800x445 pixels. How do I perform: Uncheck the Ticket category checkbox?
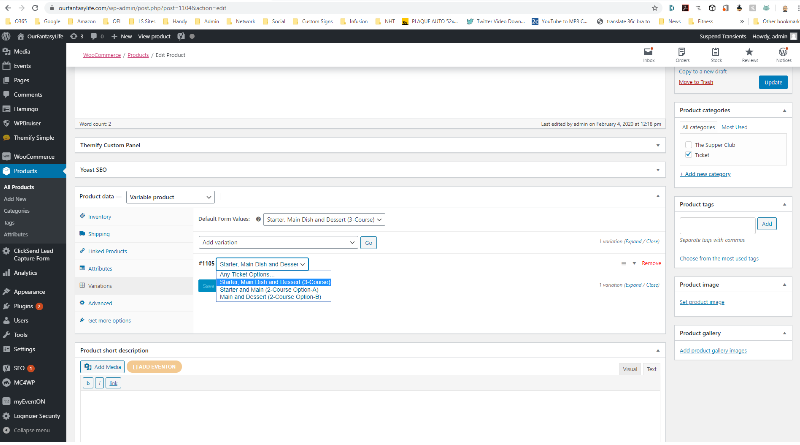tap(687, 155)
